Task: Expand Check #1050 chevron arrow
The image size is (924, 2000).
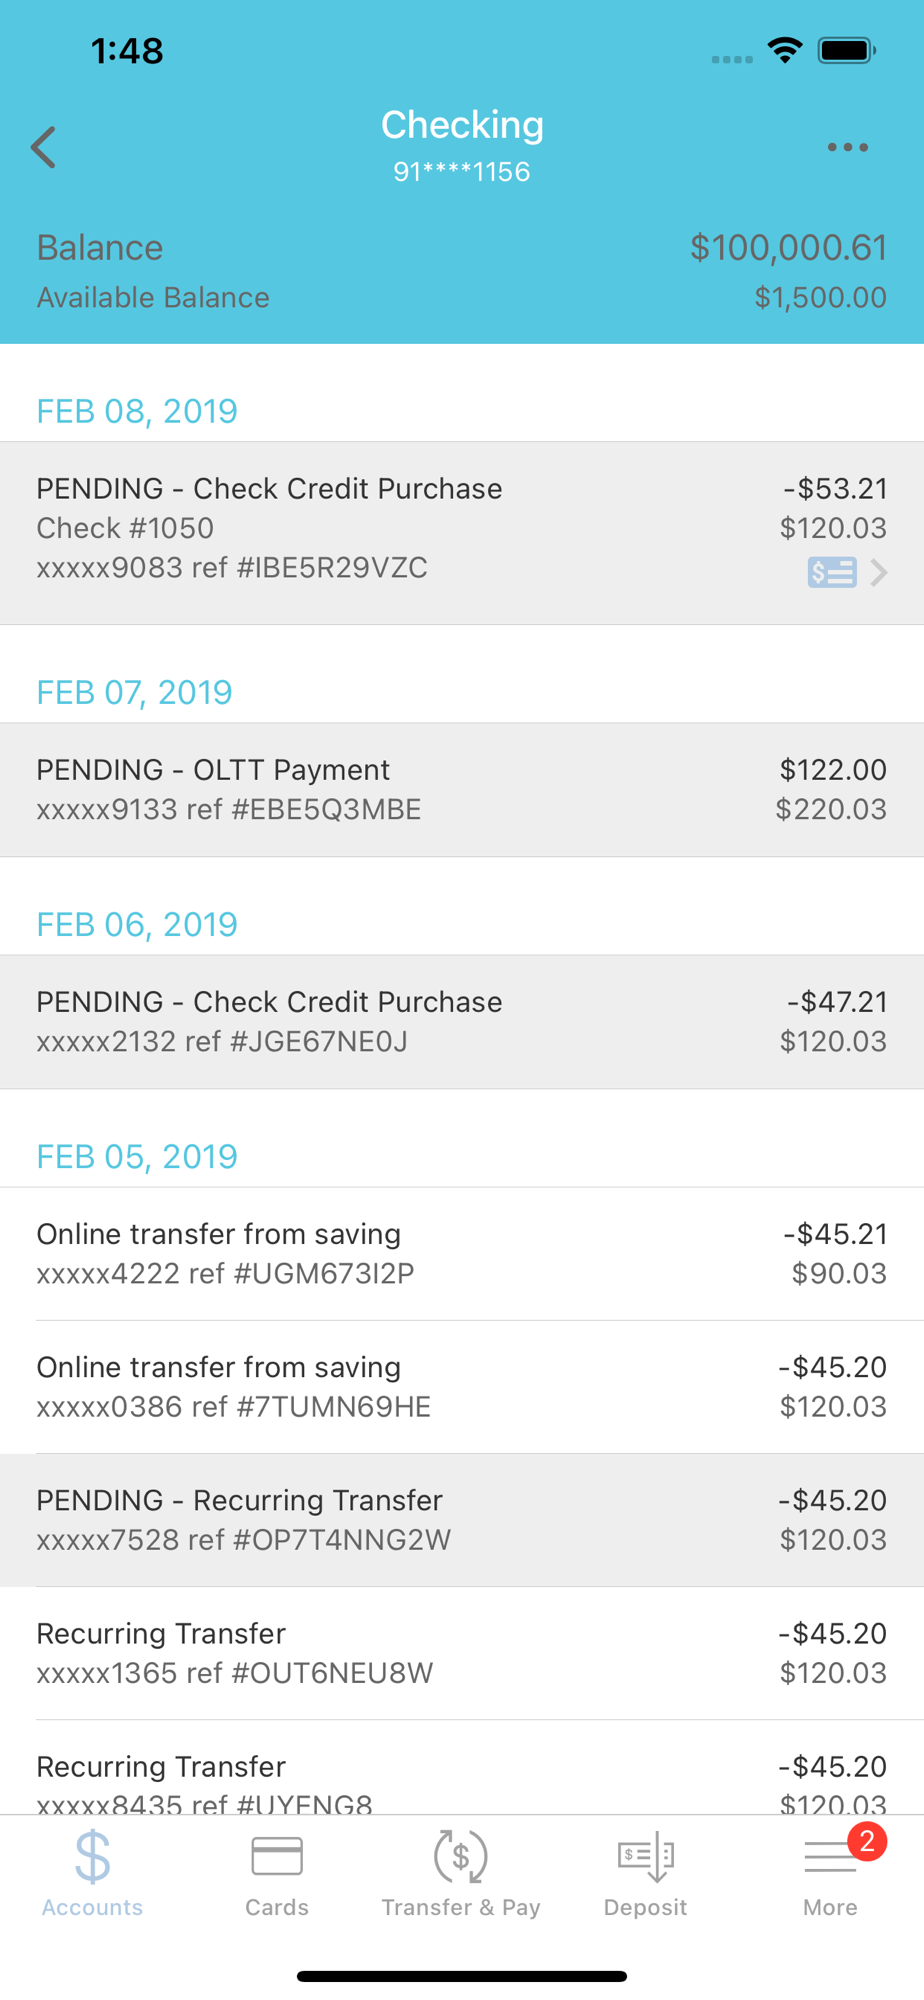Action: click(878, 572)
